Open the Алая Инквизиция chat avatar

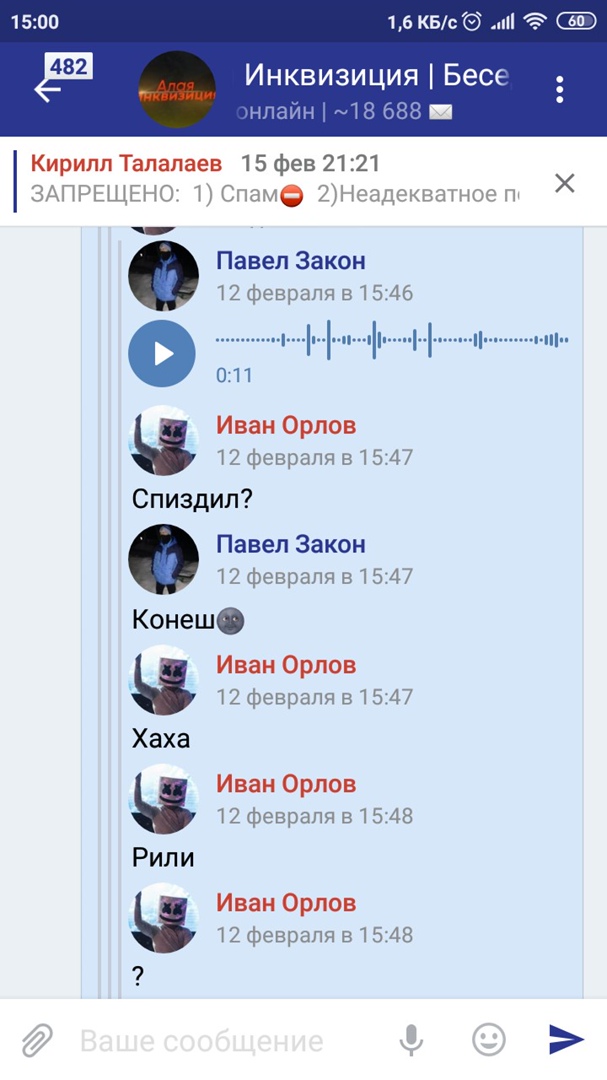177,90
